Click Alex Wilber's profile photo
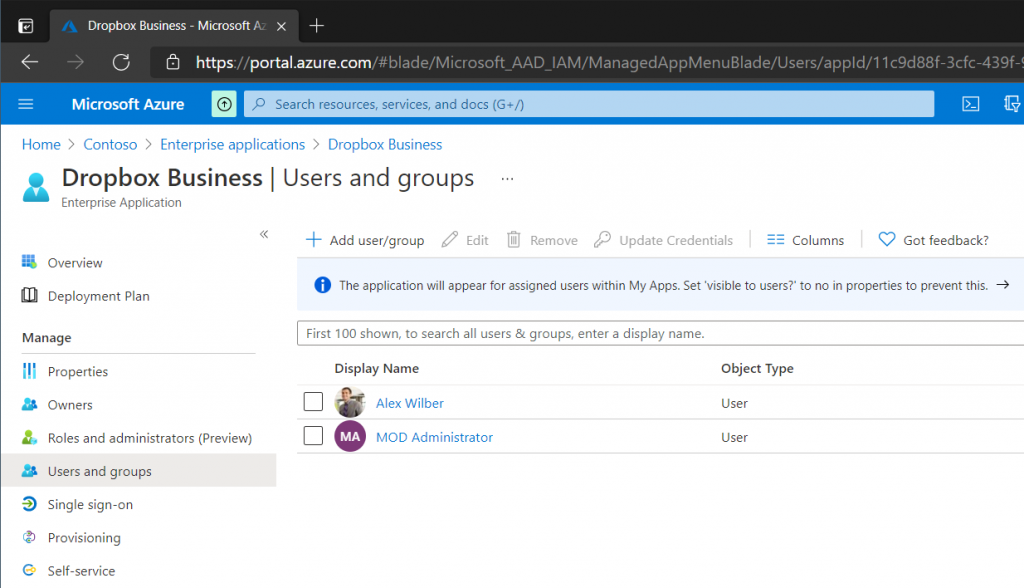 tap(350, 402)
